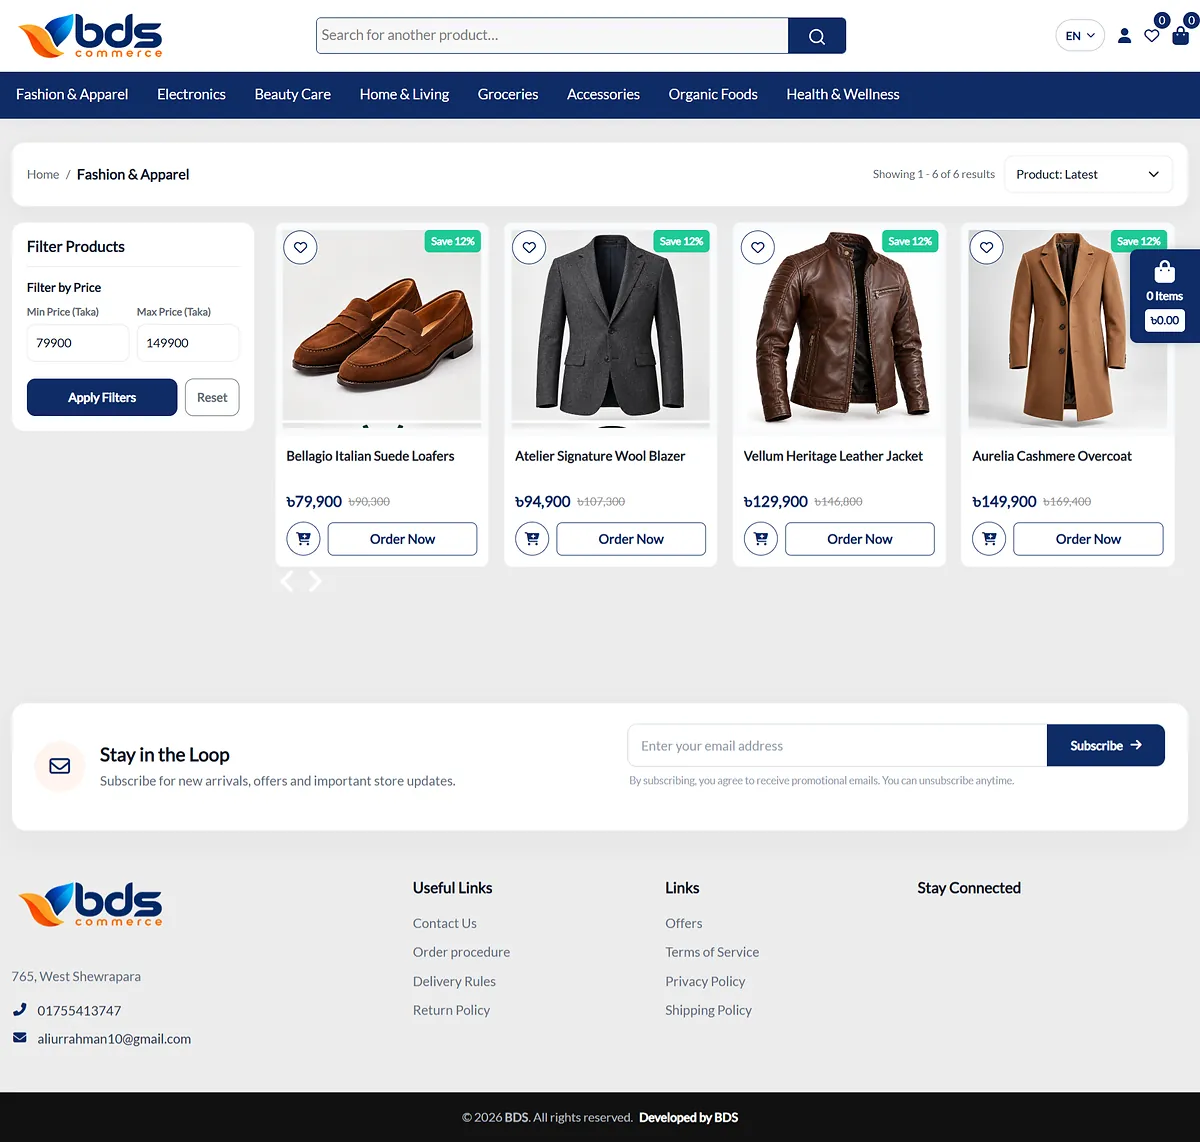
Task: Focus the product search field
Action: pos(552,36)
